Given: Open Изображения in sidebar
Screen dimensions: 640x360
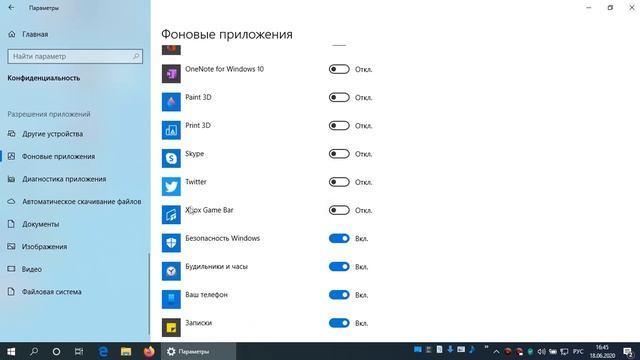Looking at the screenshot, I should pos(75,247).
